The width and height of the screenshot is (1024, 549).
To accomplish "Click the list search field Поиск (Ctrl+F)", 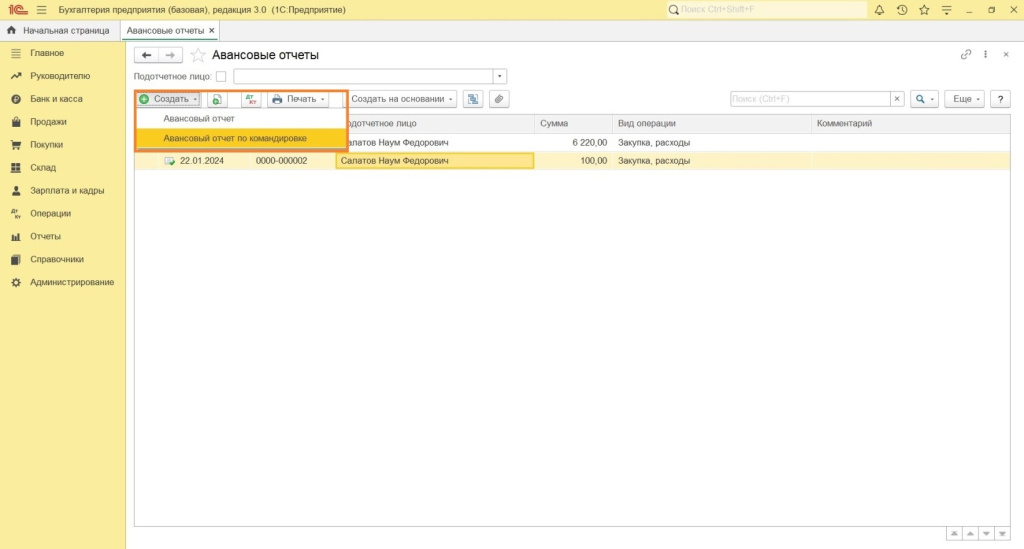I will click(810, 99).
